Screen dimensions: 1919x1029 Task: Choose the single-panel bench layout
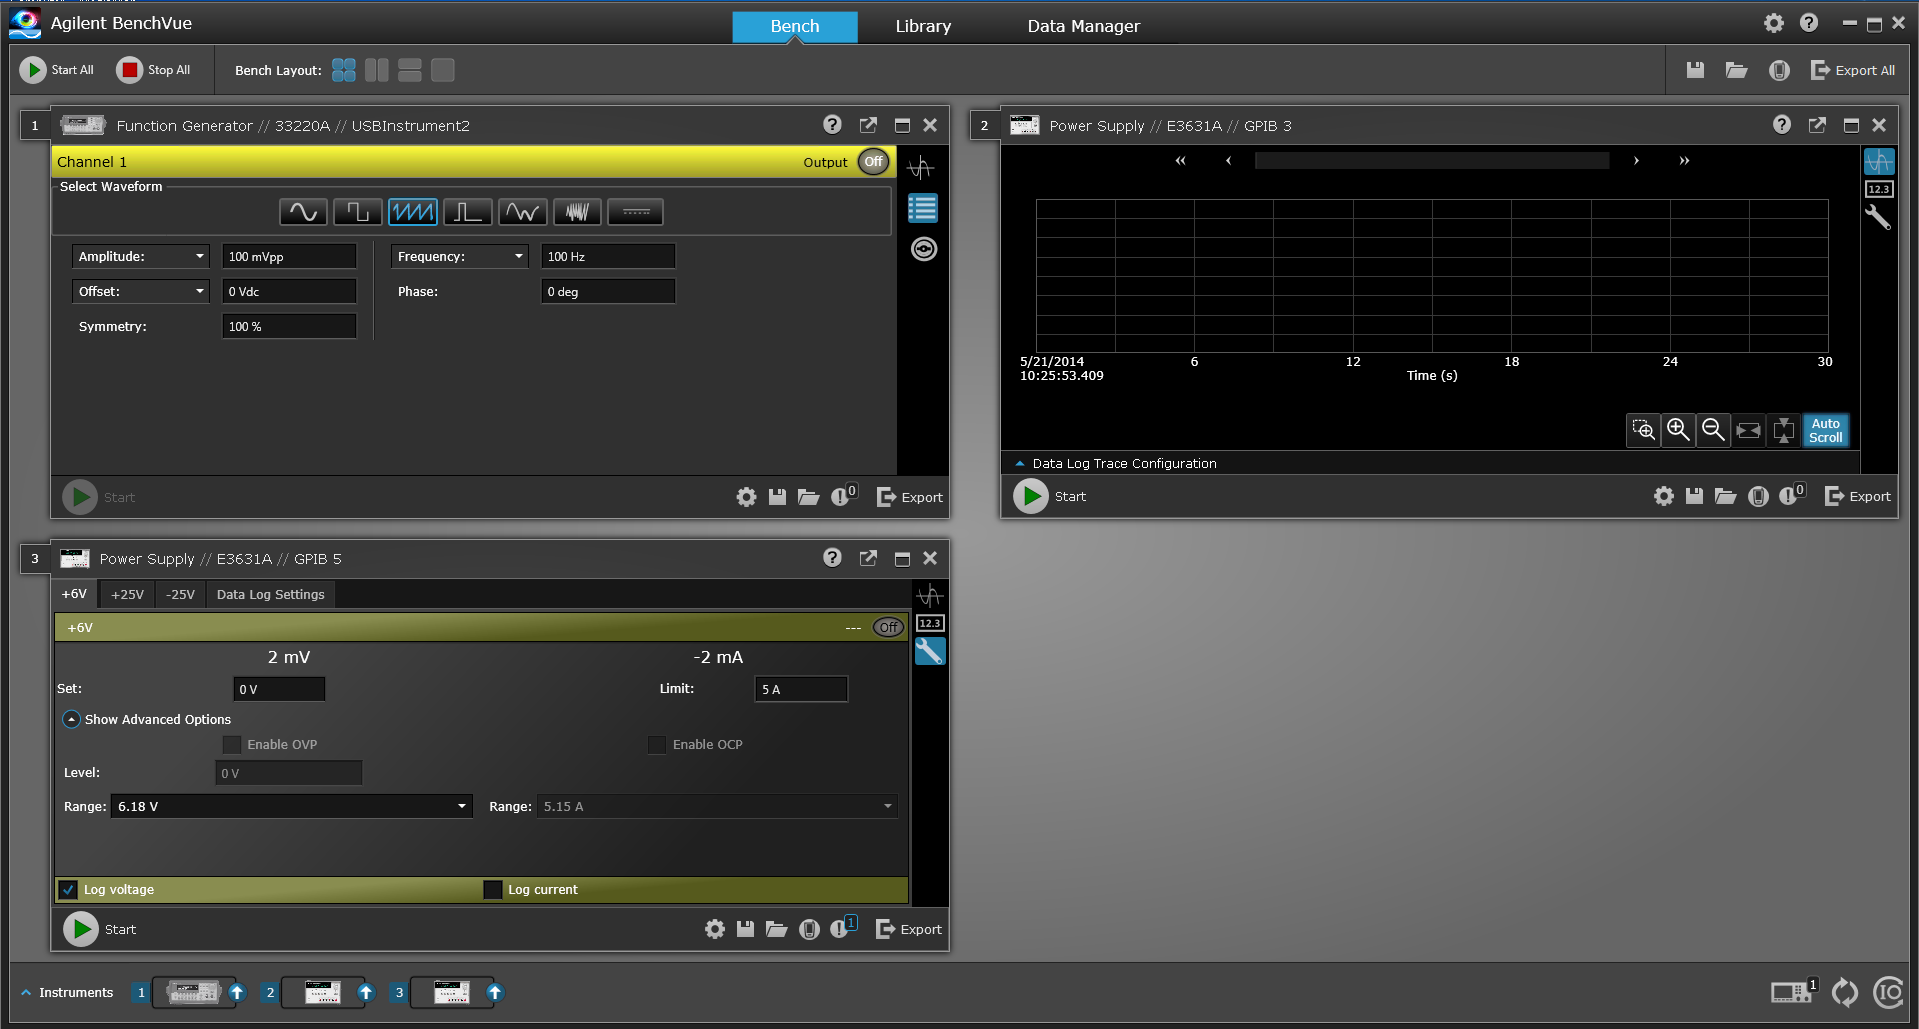point(443,70)
